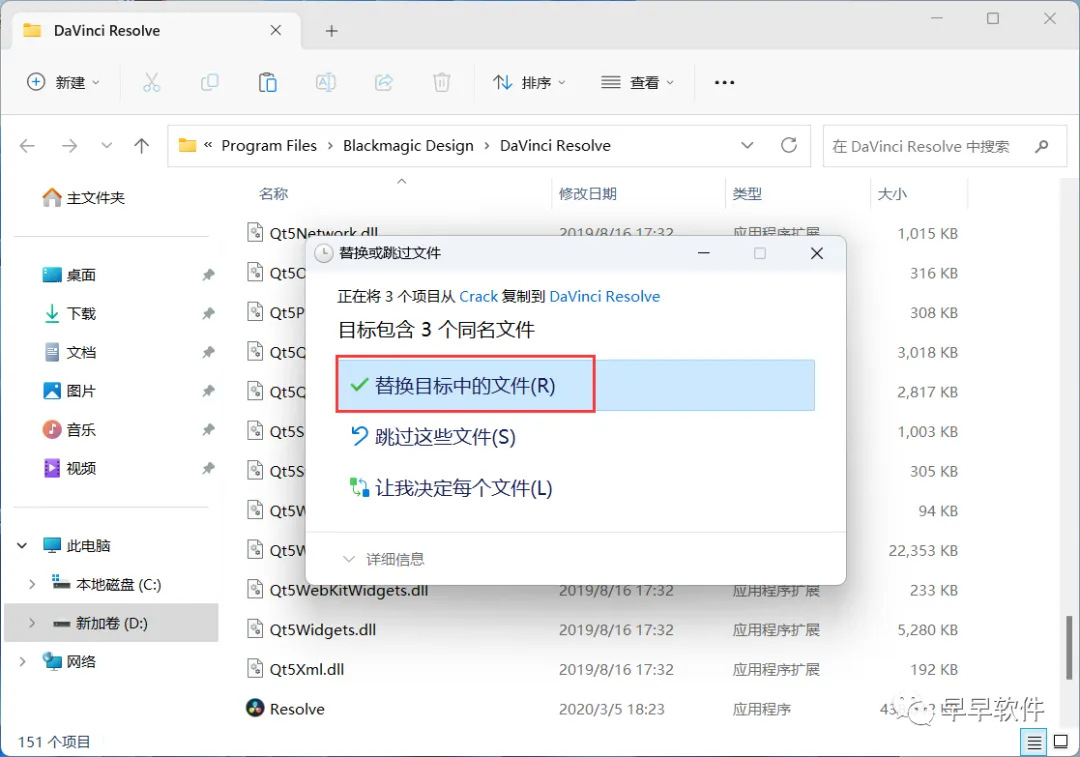Screen dimensions: 1080x757
Task: Open Documents (文档) in sidebar
Action: pos(70,353)
